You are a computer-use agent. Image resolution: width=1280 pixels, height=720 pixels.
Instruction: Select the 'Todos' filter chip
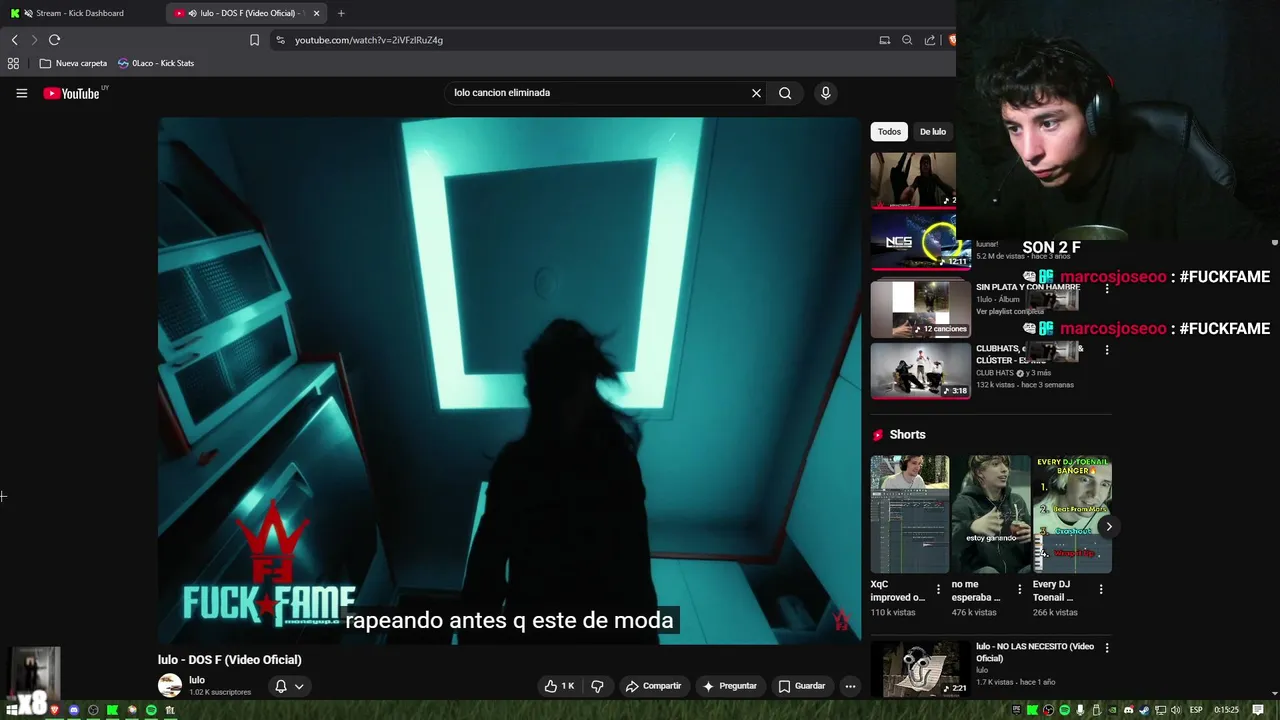(889, 132)
